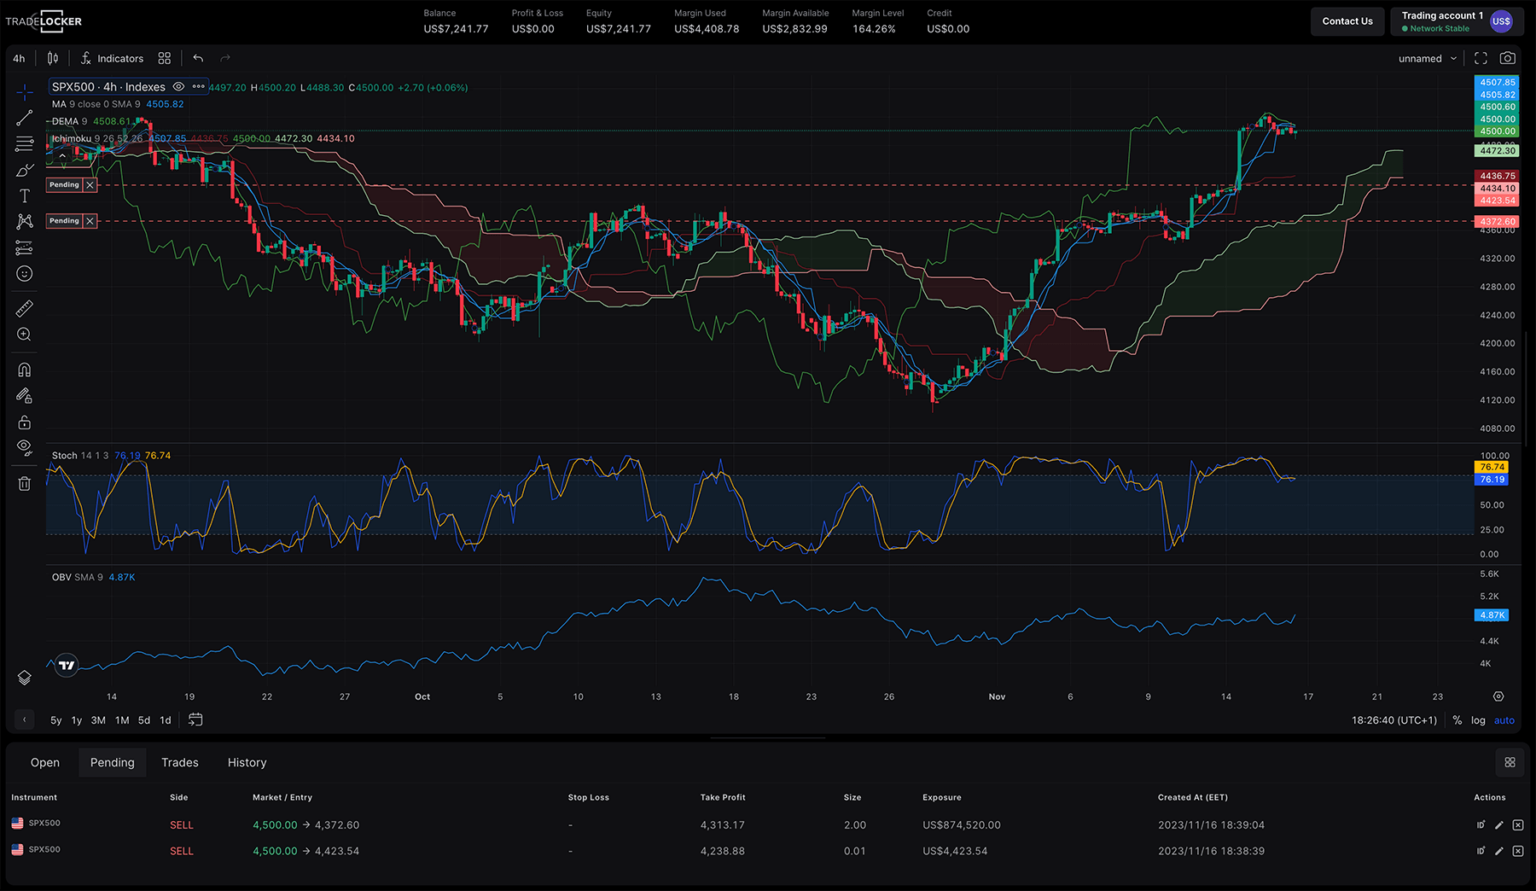Toggle logarithmic price scale

click(1478, 720)
